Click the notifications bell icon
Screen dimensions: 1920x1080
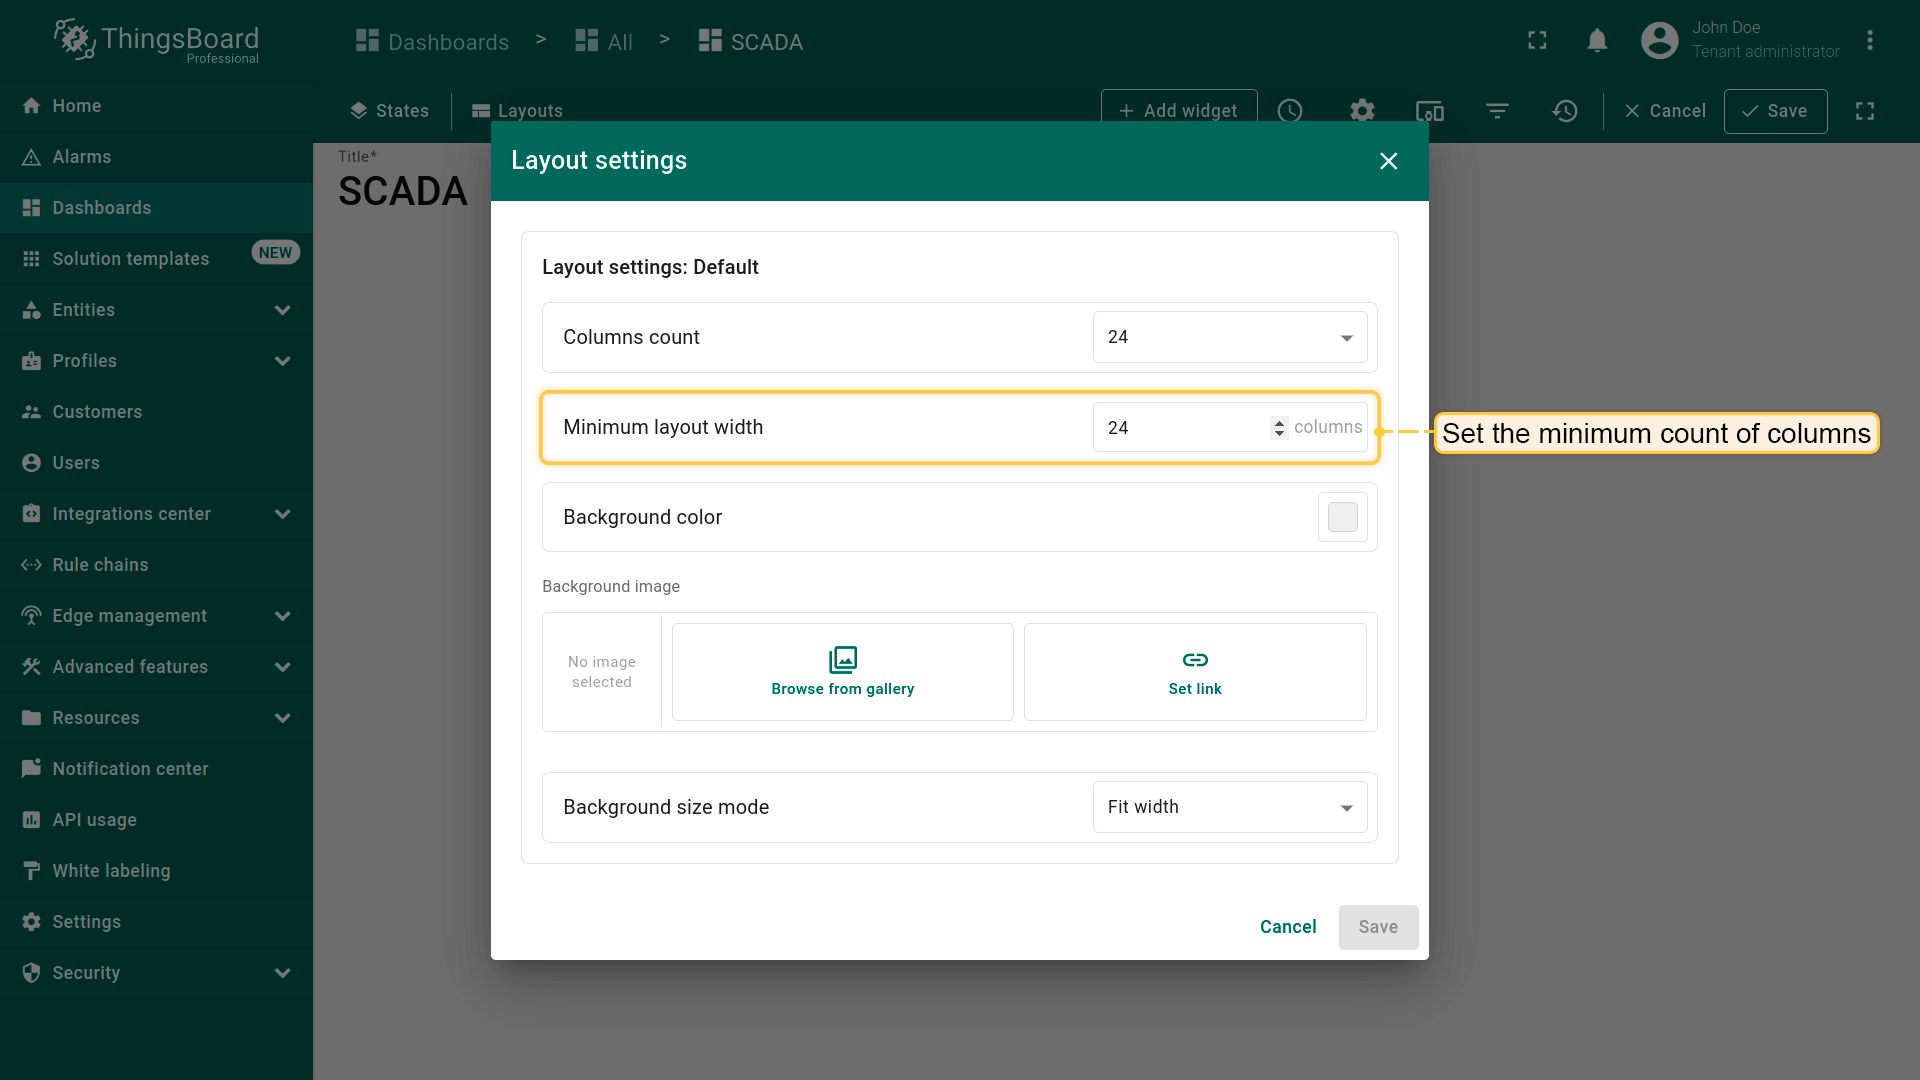1597,41
